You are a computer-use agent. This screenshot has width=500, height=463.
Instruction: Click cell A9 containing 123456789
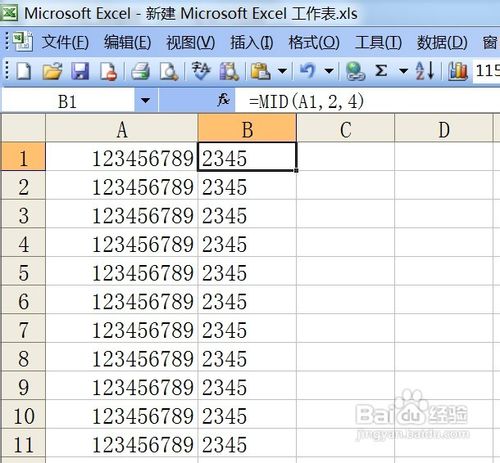(x=122, y=386)
